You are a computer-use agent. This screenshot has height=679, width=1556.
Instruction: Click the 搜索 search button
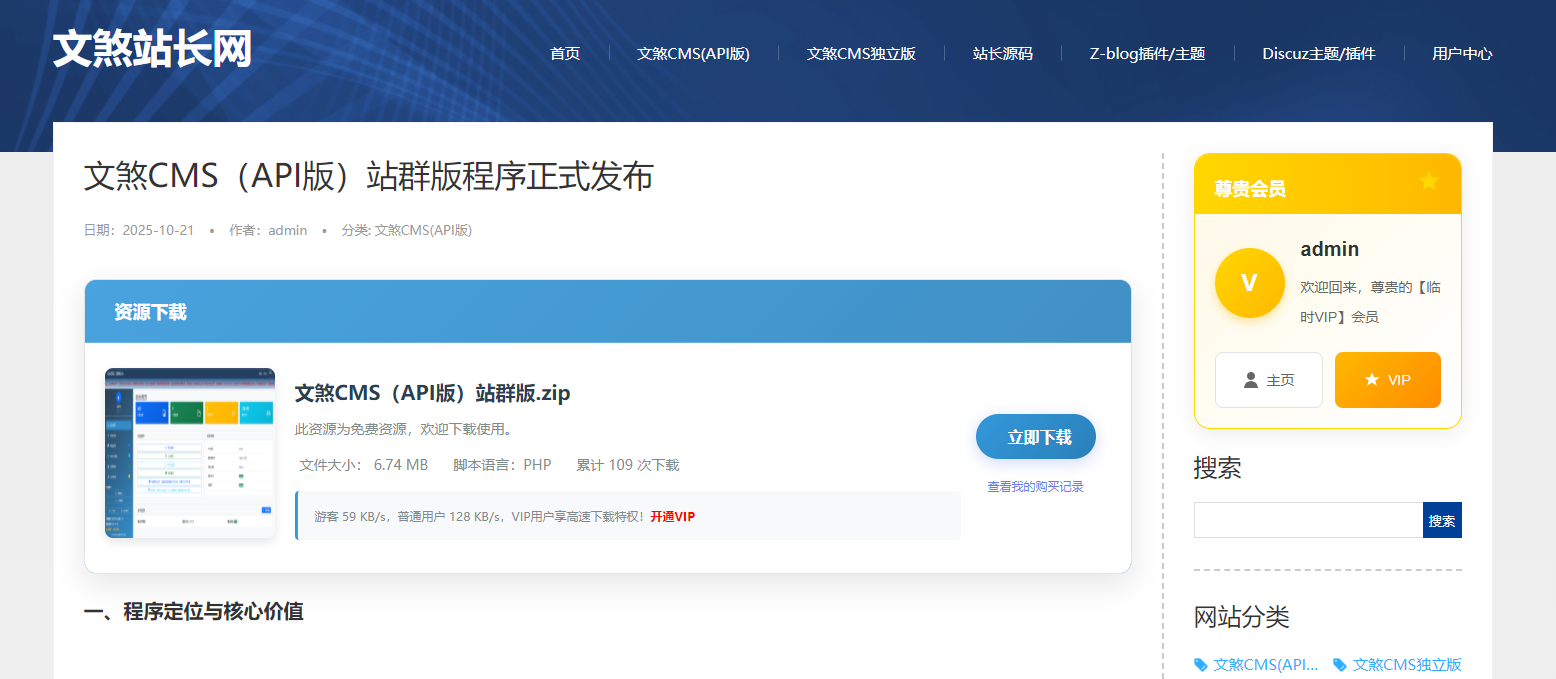click(1441, 520)
